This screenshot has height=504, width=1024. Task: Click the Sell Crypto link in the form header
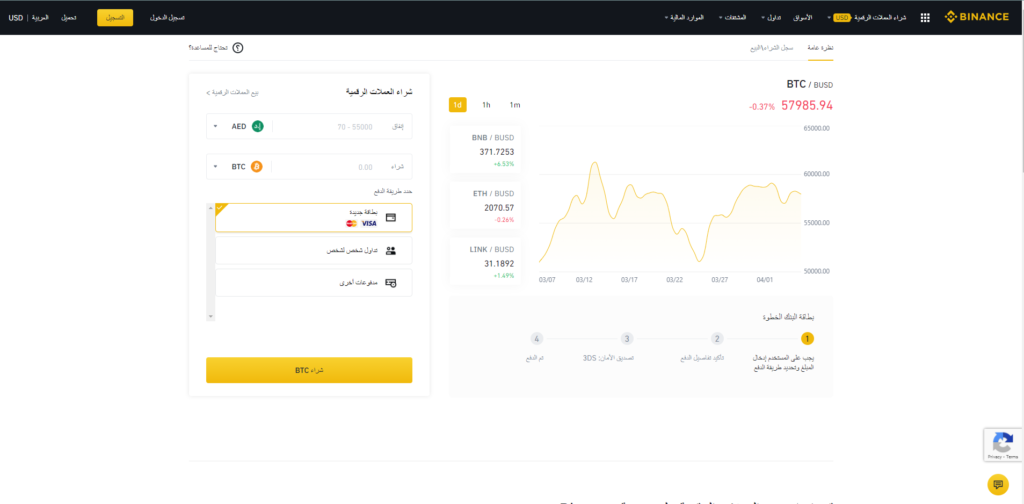(233, 93)
